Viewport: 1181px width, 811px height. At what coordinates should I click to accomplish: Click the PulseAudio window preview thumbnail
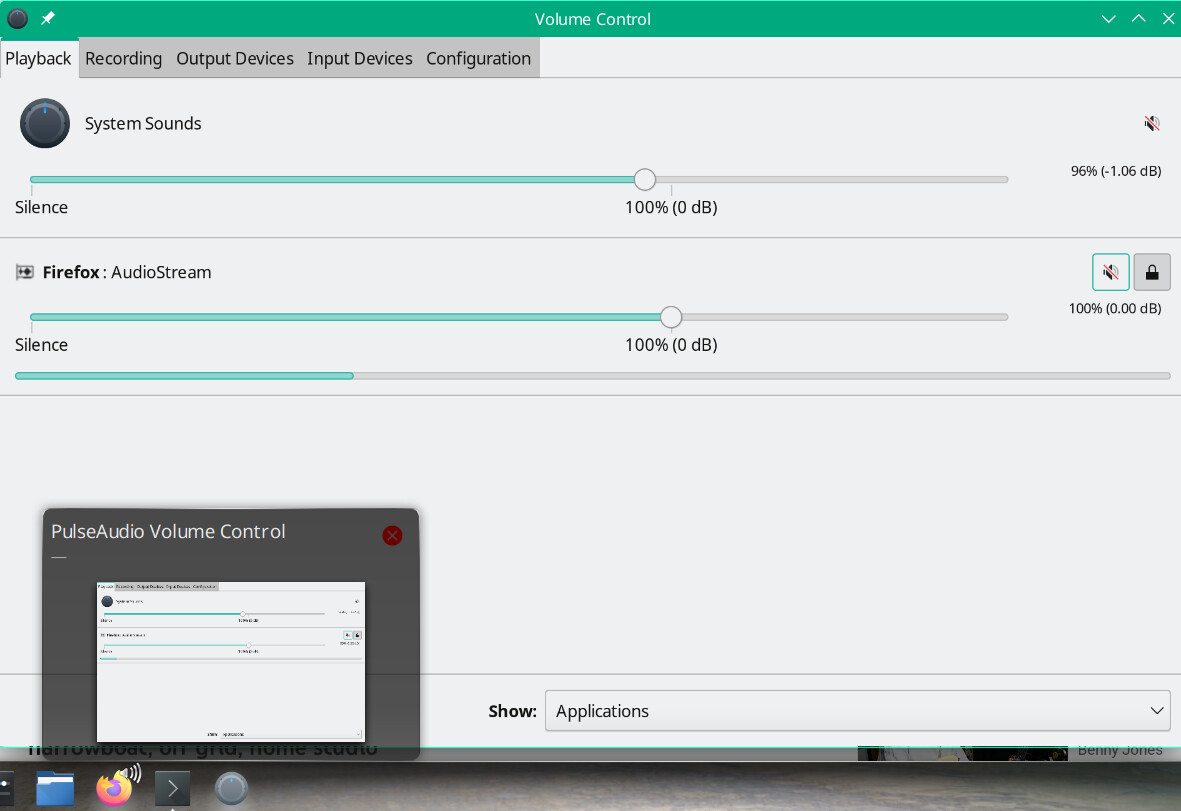[x=231, y=661]
